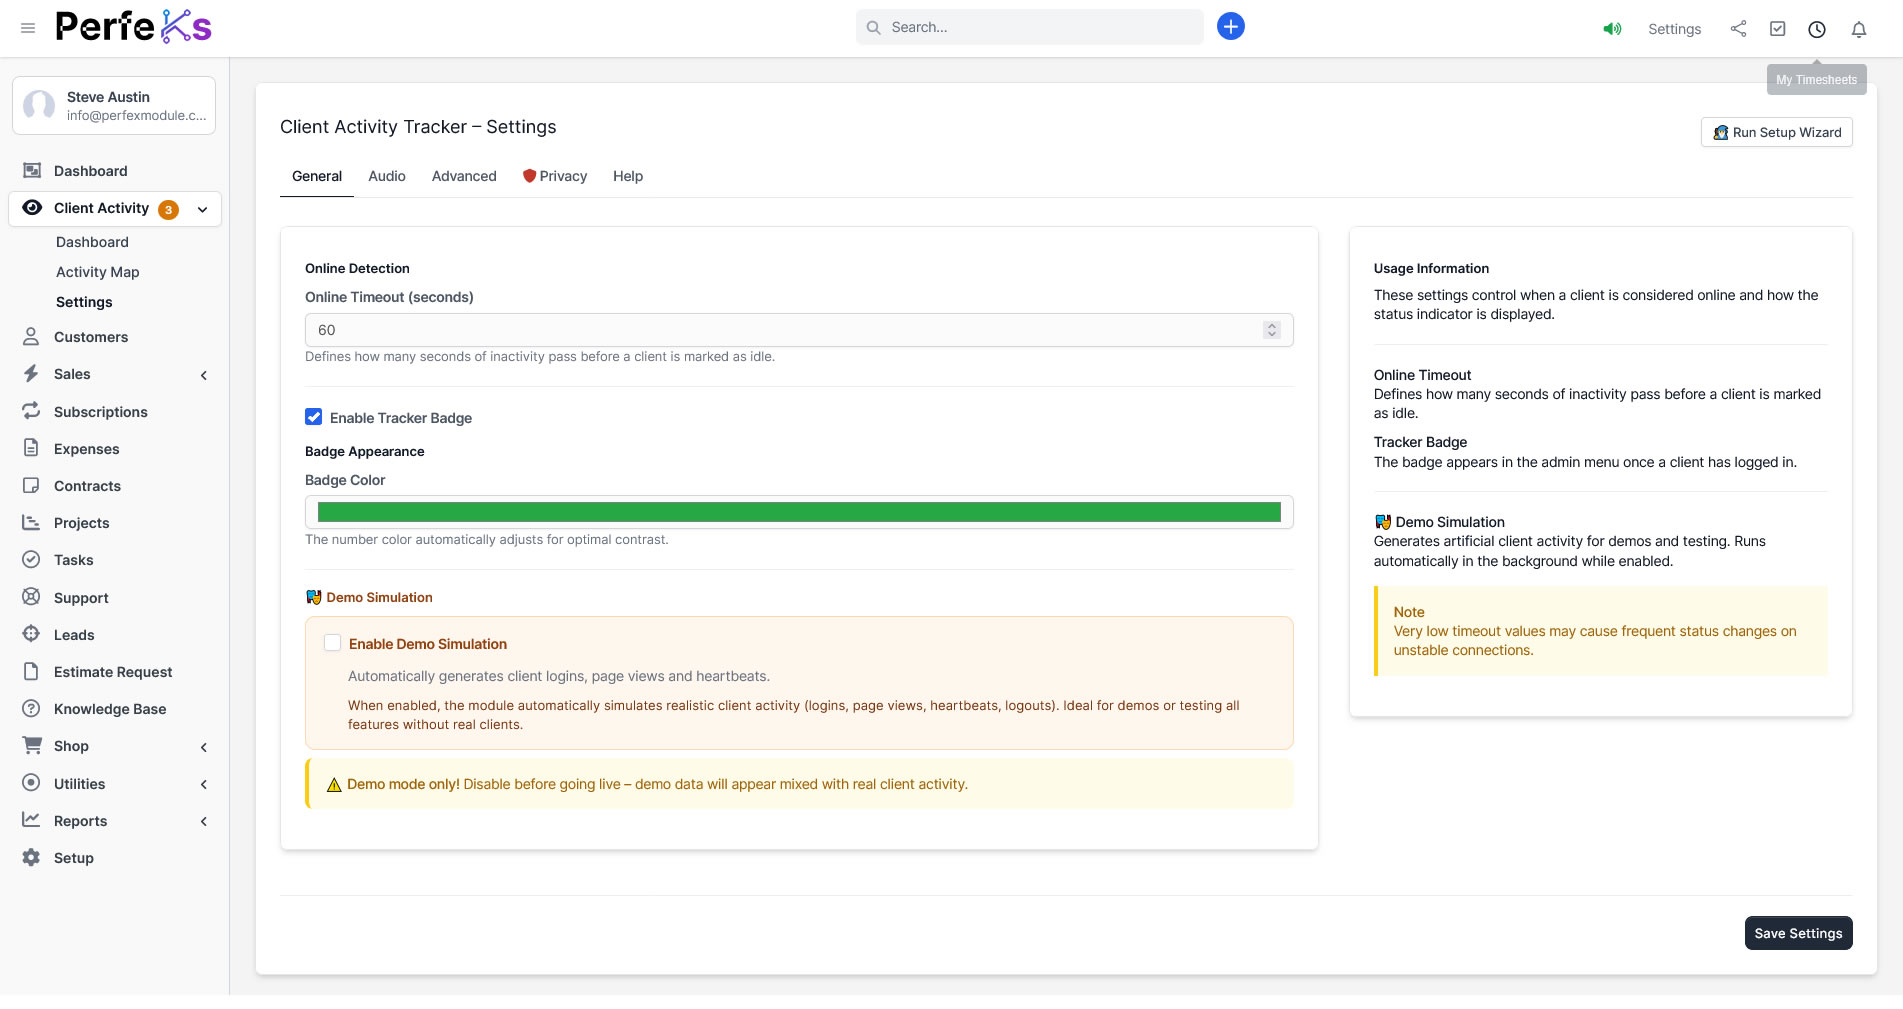Image resolution: width=1903 pixels, height=1009 pixels.
Task: Click the green speaker sound icon
Action: coord(1612,29)
